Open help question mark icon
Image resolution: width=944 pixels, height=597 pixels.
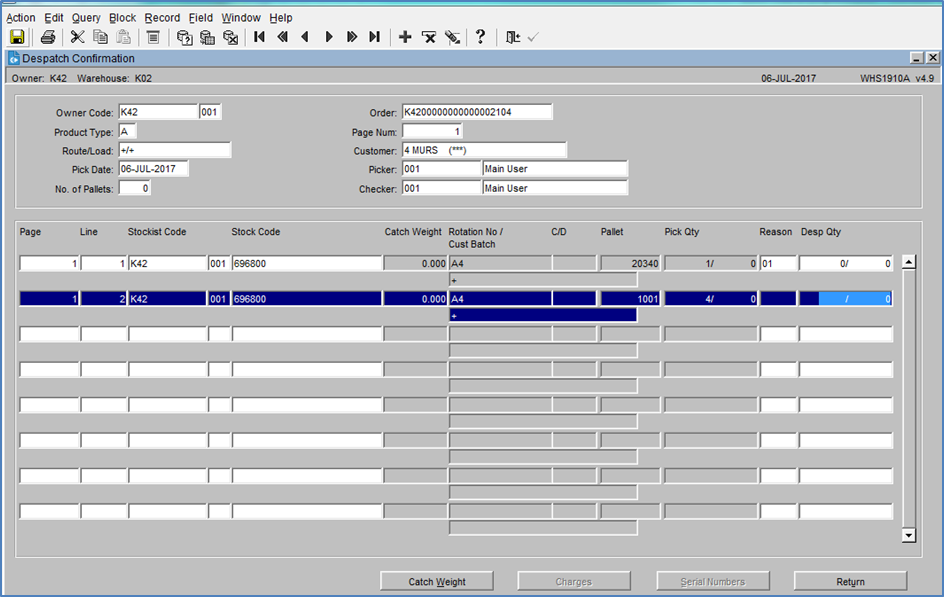pyautogui.click(x=480, y=37)
